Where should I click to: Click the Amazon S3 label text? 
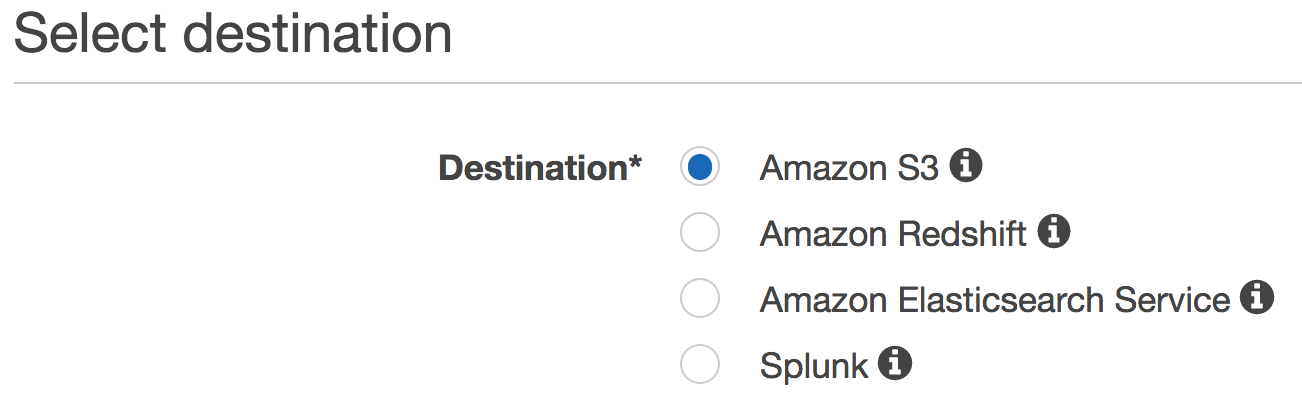(849, 168)
